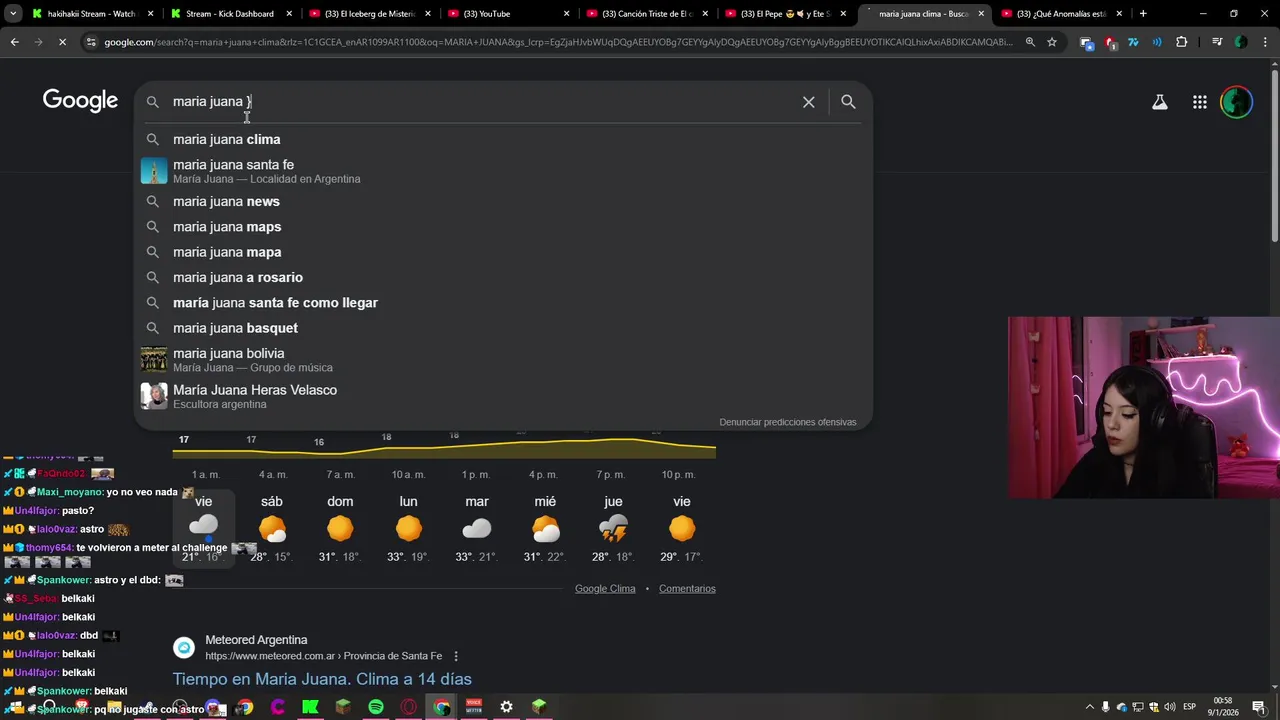The width and height of the screenshot is (1280, 720).
Task: Click the magnifier search button in the search box
Action: click(x=848, y=102)
